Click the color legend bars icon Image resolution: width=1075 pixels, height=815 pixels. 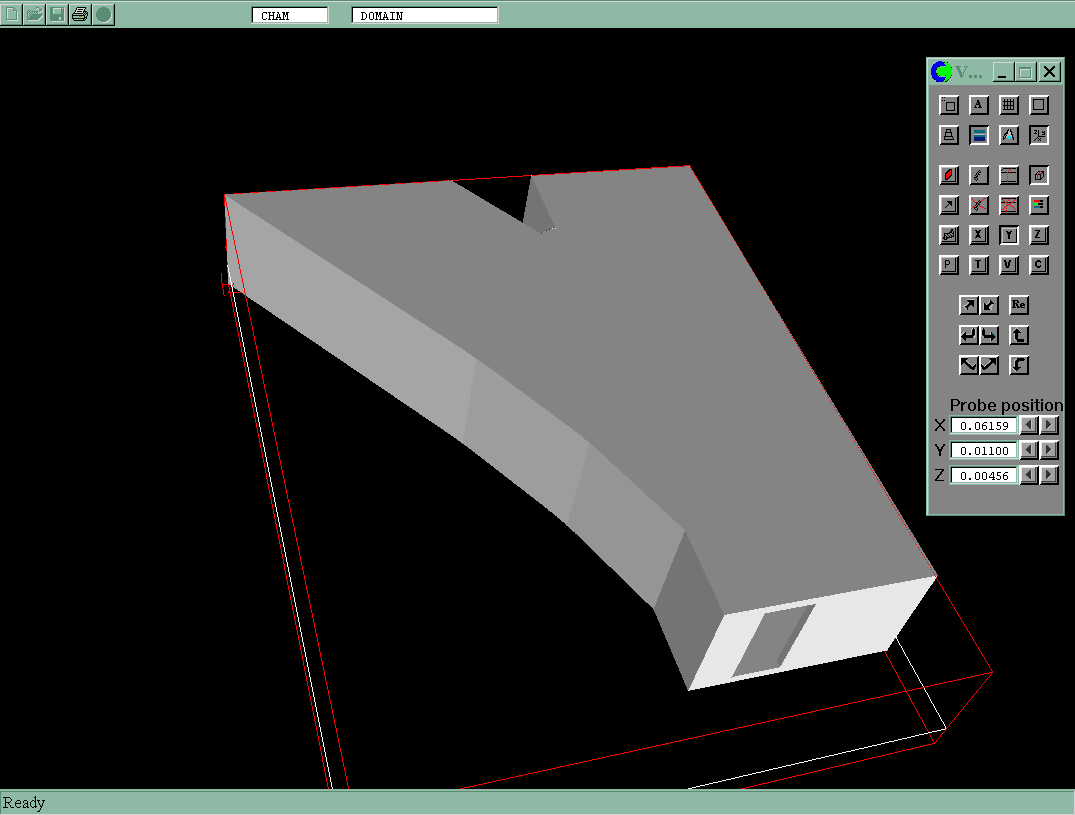[x=1039, y=205]
